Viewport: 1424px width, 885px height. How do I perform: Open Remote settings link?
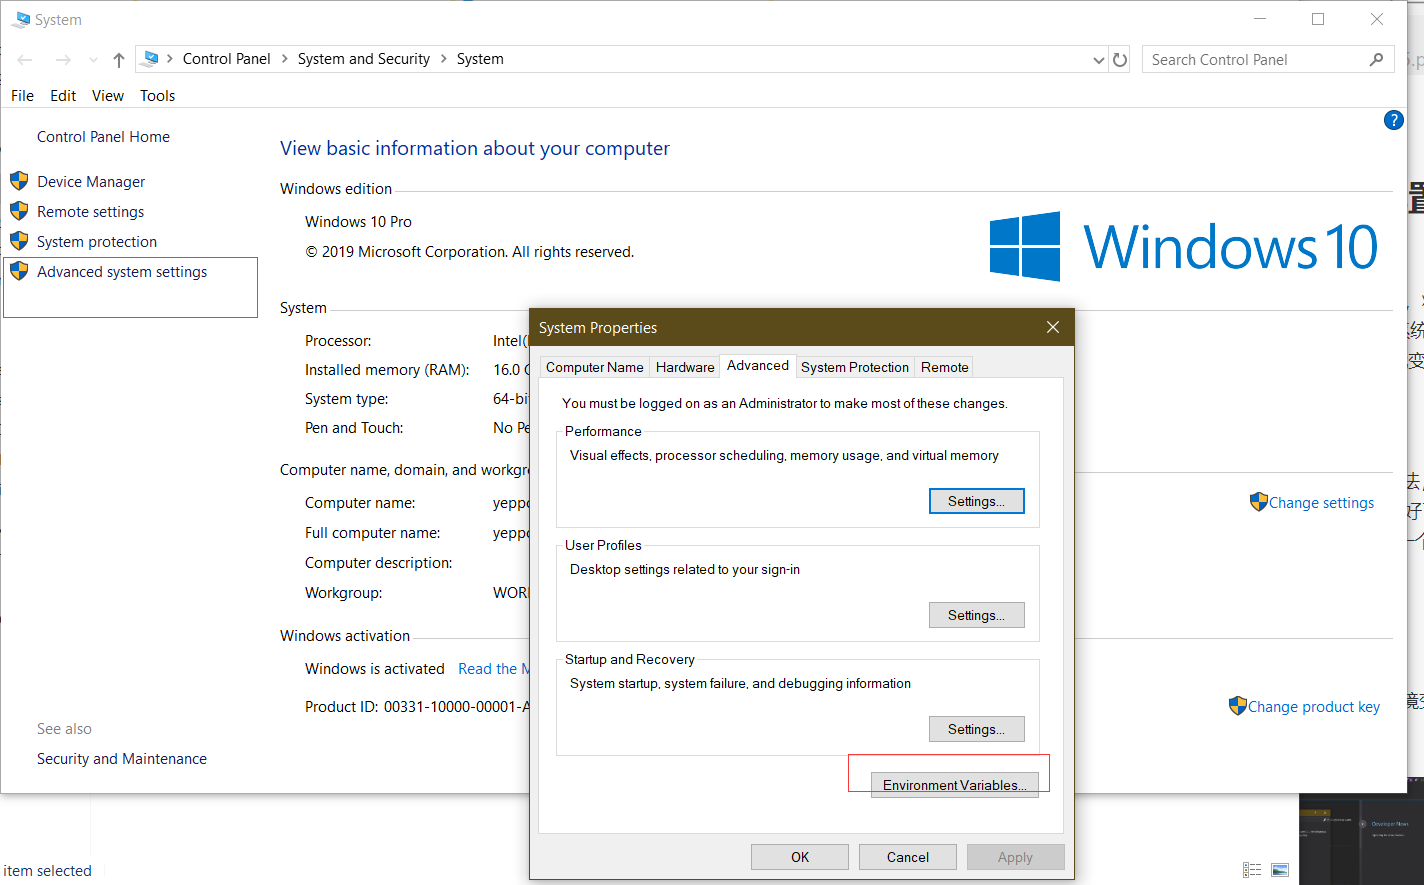pyautogui.click(x=90, y=212)
